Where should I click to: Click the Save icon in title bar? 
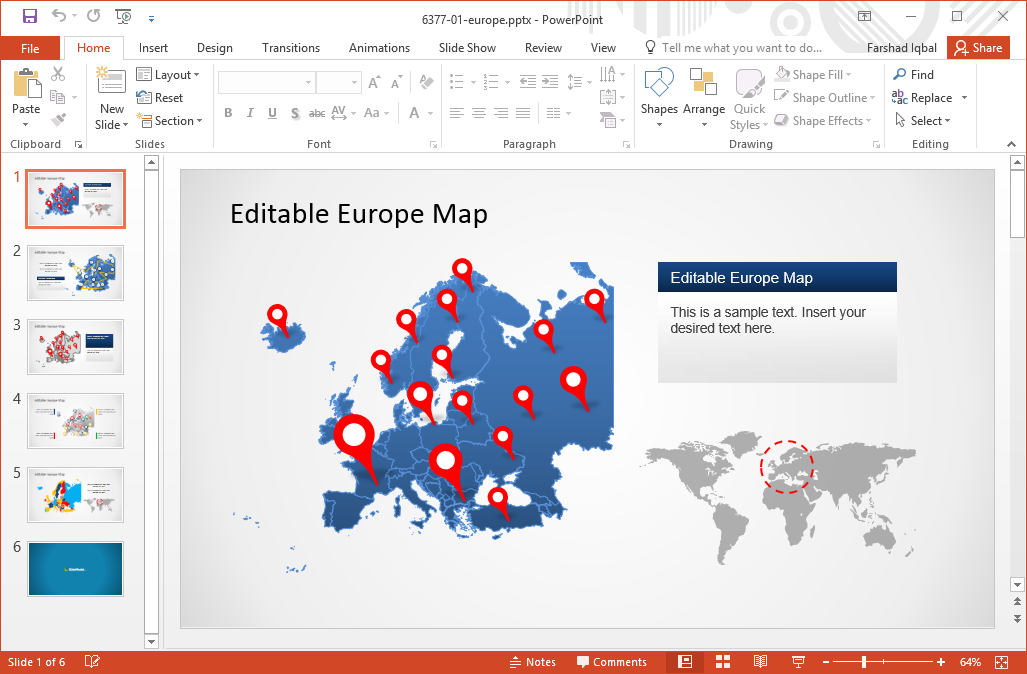(x=29, y=16)
